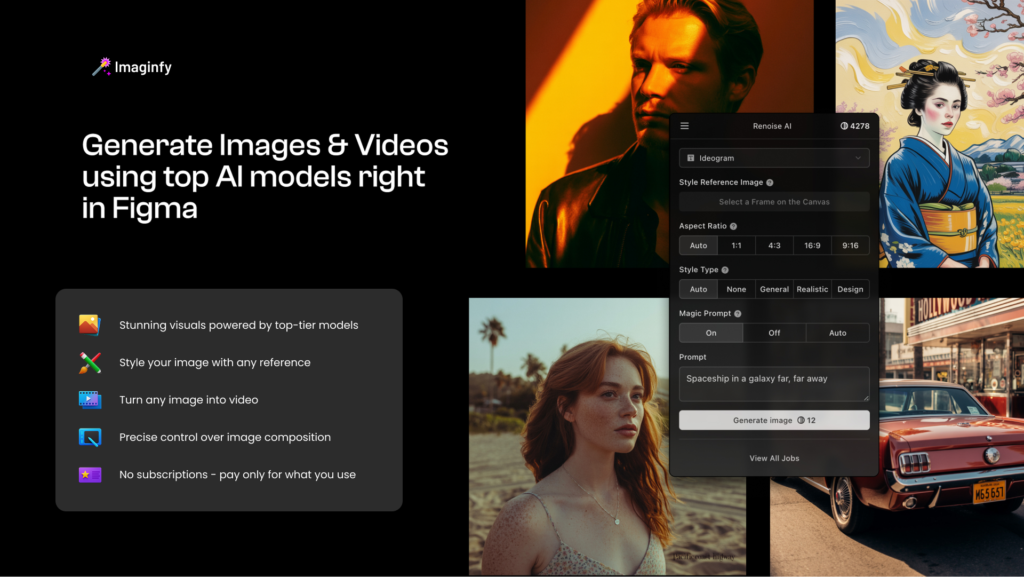Turn Magic Prompt Off

coord(774,333)
